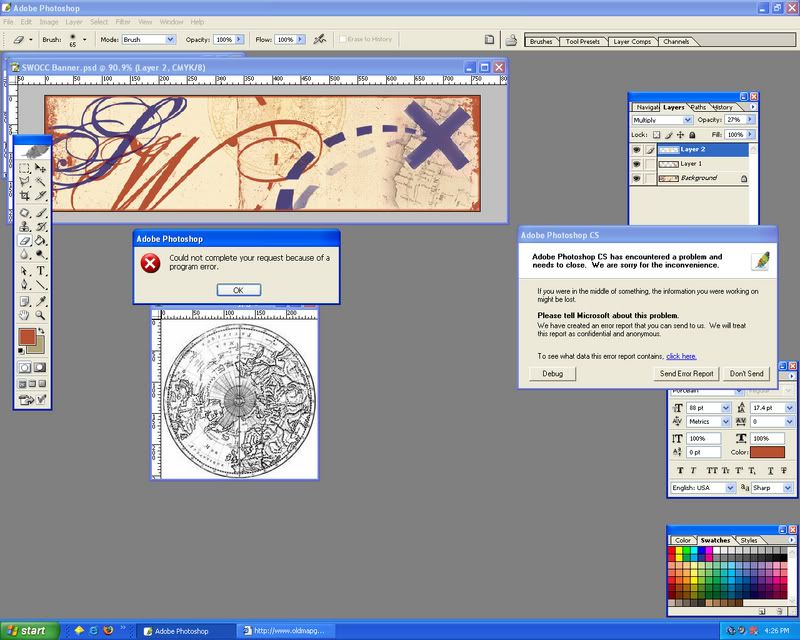The height and width of the screenshot is (640, 800).
Task: Open the Sharp anti-aliasing dropdown
Action: pyautogui.click(x=772, y=488)
